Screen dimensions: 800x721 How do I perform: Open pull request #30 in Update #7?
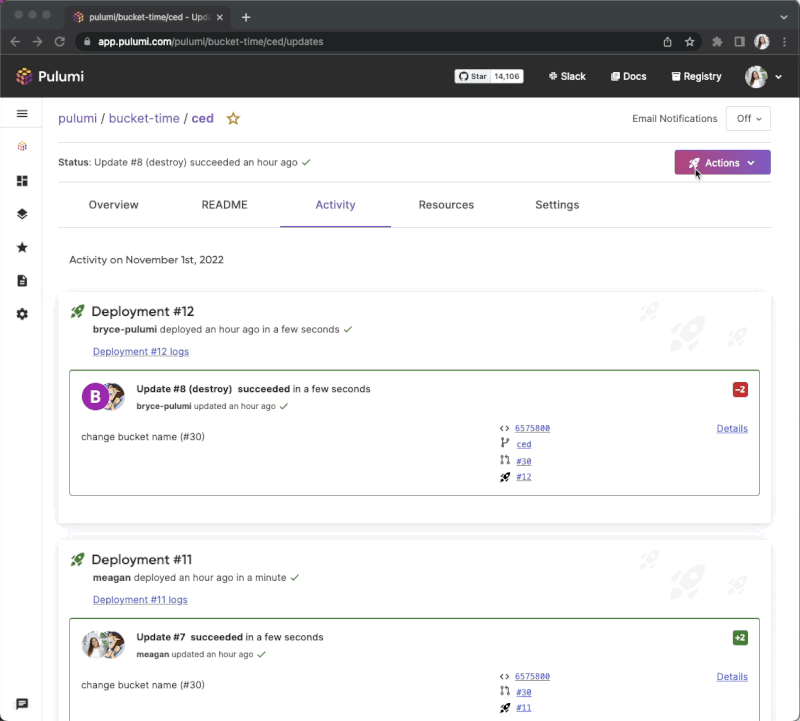click(523, 692)
